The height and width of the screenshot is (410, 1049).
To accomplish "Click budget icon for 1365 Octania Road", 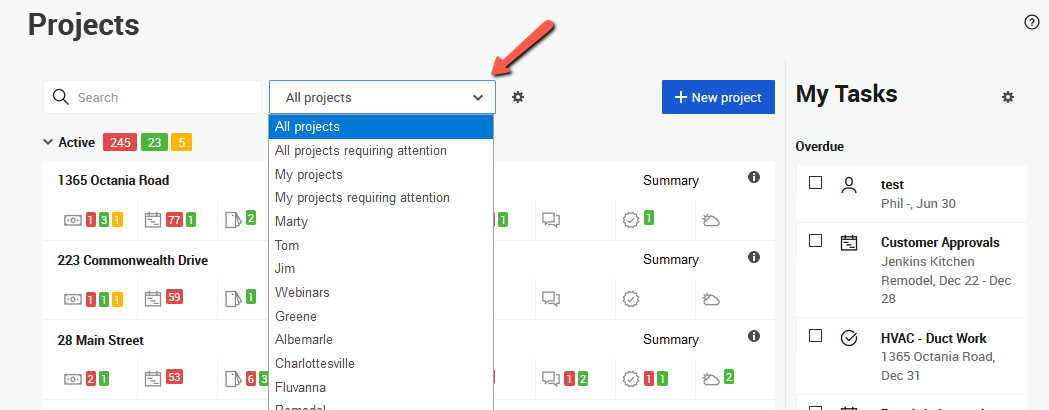I will click(x=73, y=219).
